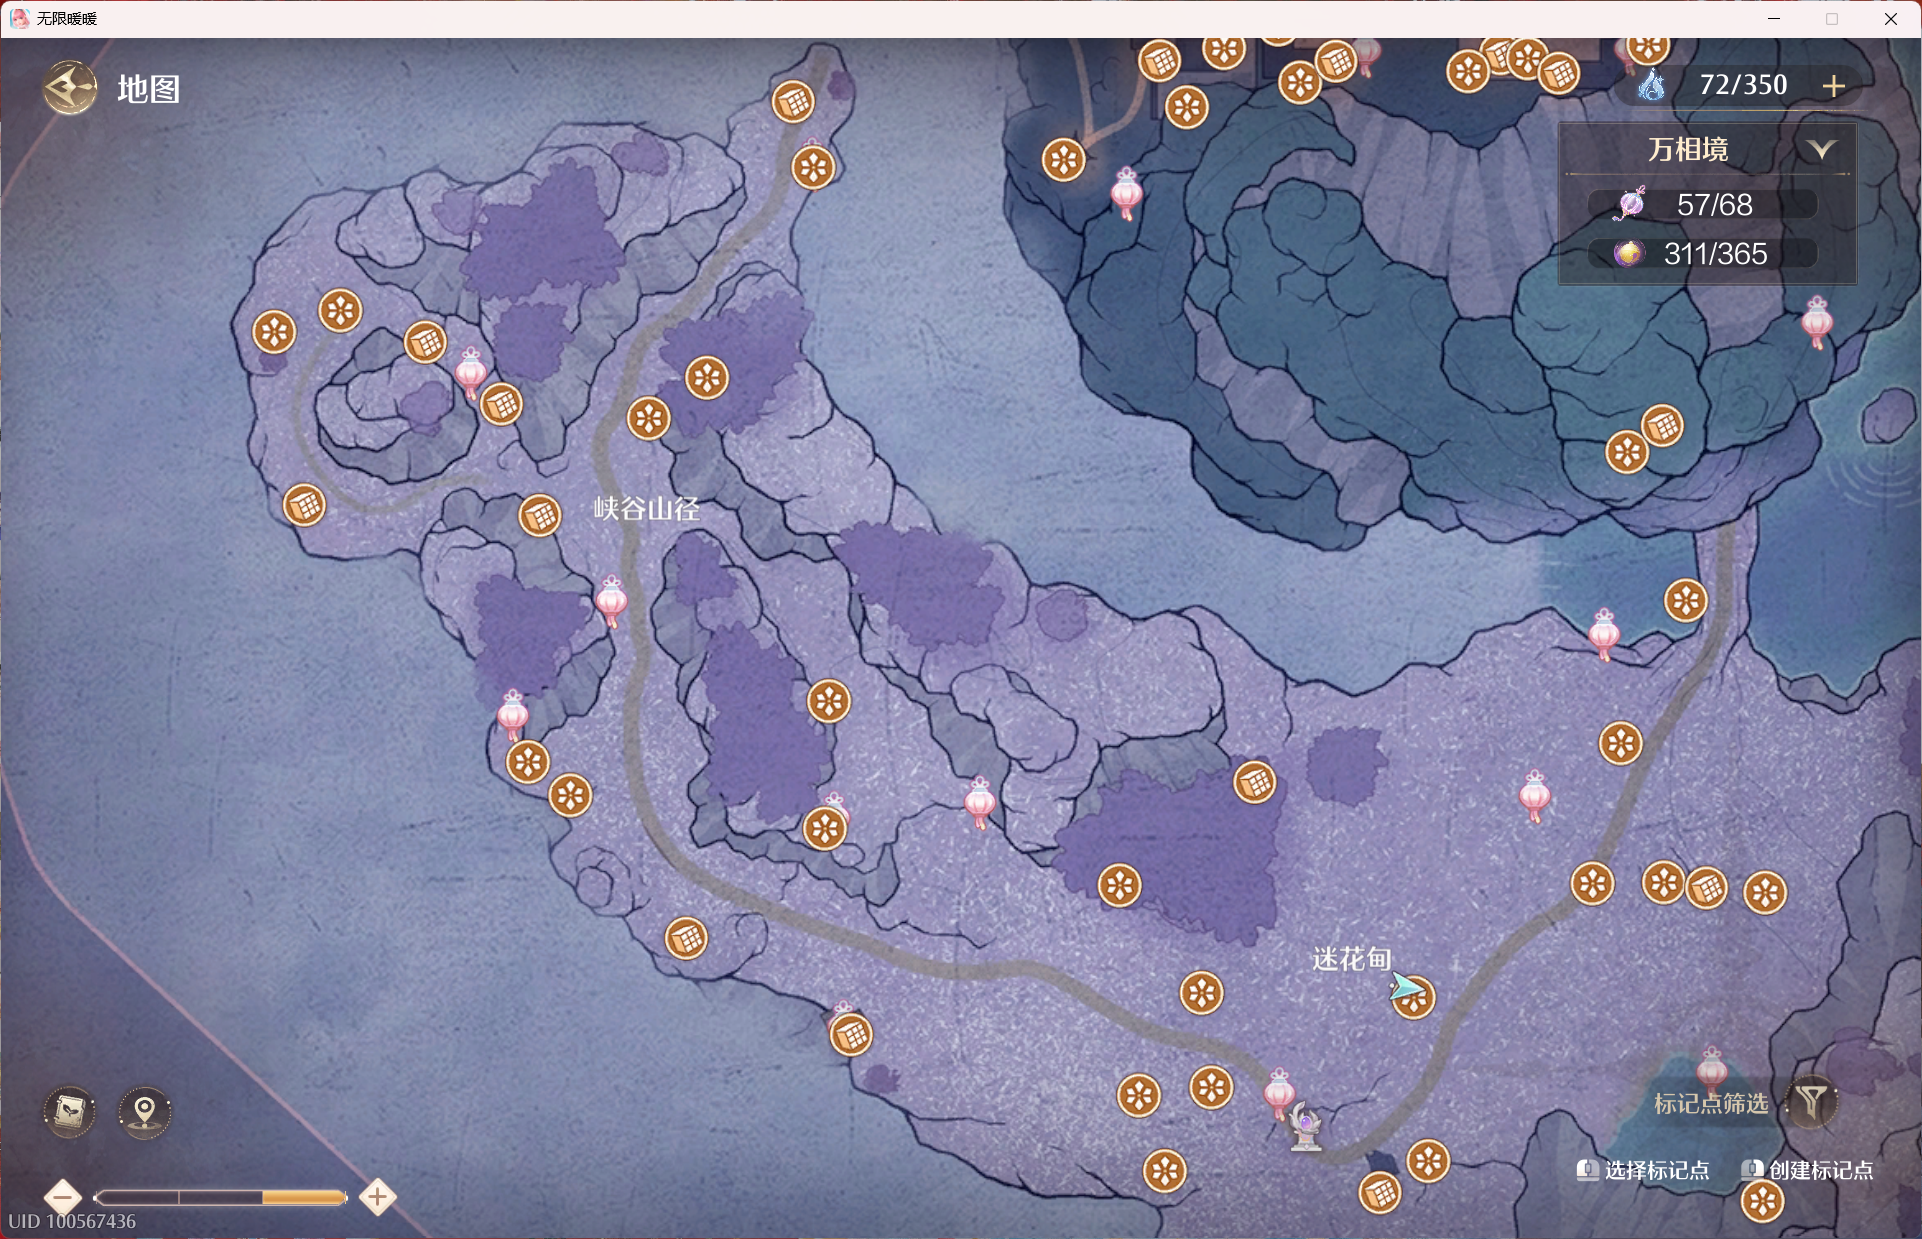Zoom out with the minus diamond button
Image resolution: width=1922 pixels, height=1239 pixels.
[x=63, y=1196]
